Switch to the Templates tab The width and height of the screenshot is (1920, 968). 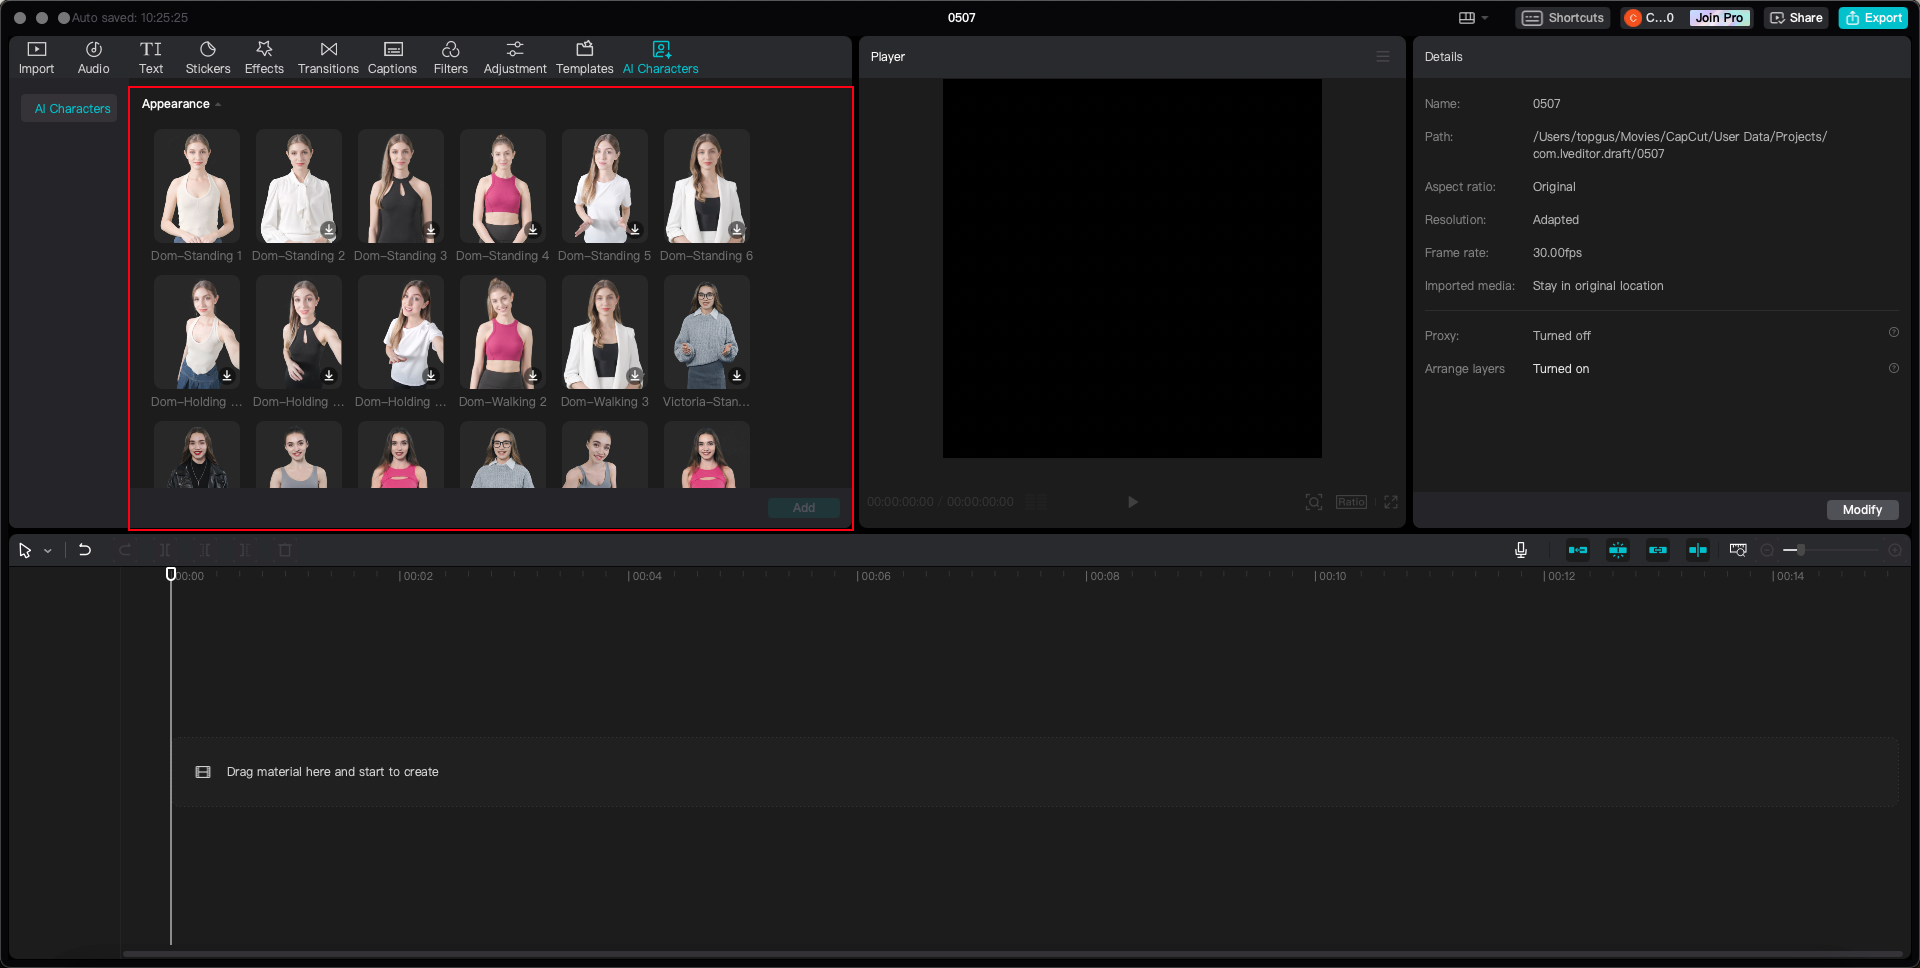click(x=585, y=56)
